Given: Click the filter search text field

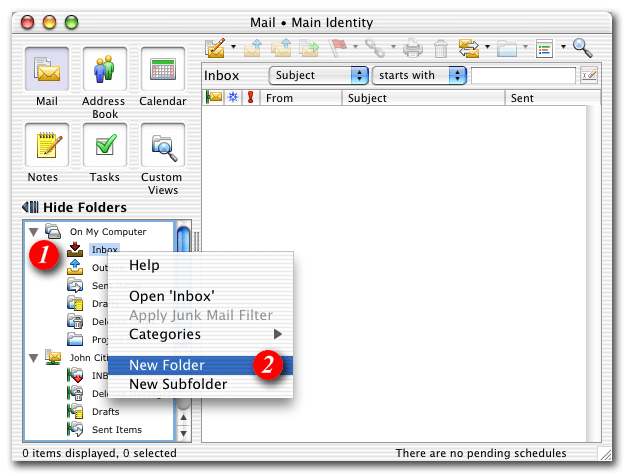Looking at the screenshot, I should click(522, 75).
